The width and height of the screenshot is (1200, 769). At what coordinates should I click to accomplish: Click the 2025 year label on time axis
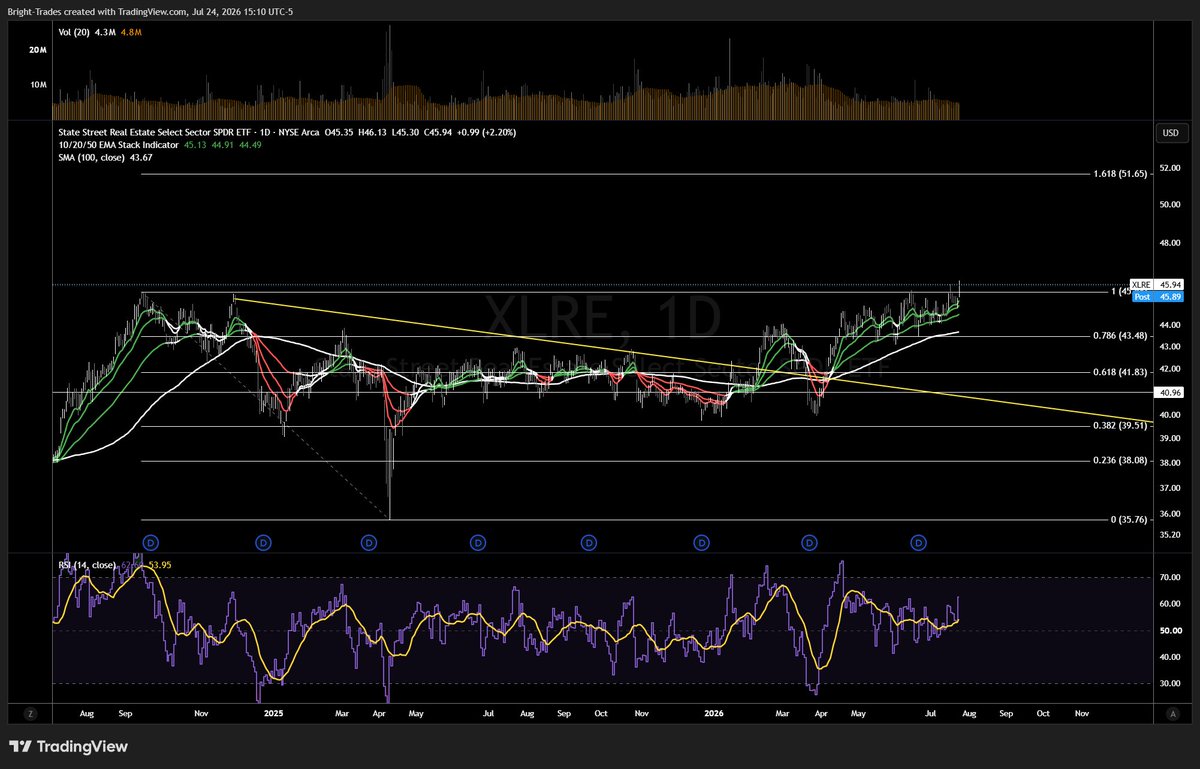[273, 714]
